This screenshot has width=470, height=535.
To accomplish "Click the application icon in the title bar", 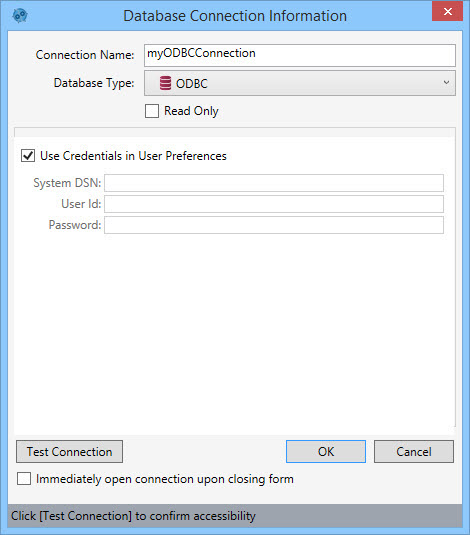I will click(x=20, y=16).
